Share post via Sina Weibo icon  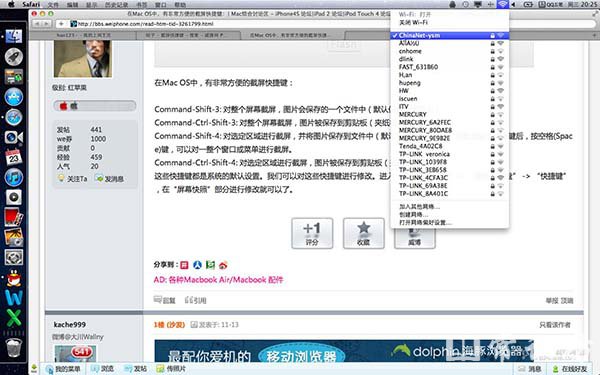pyautogui.click(x=223, y=265)
